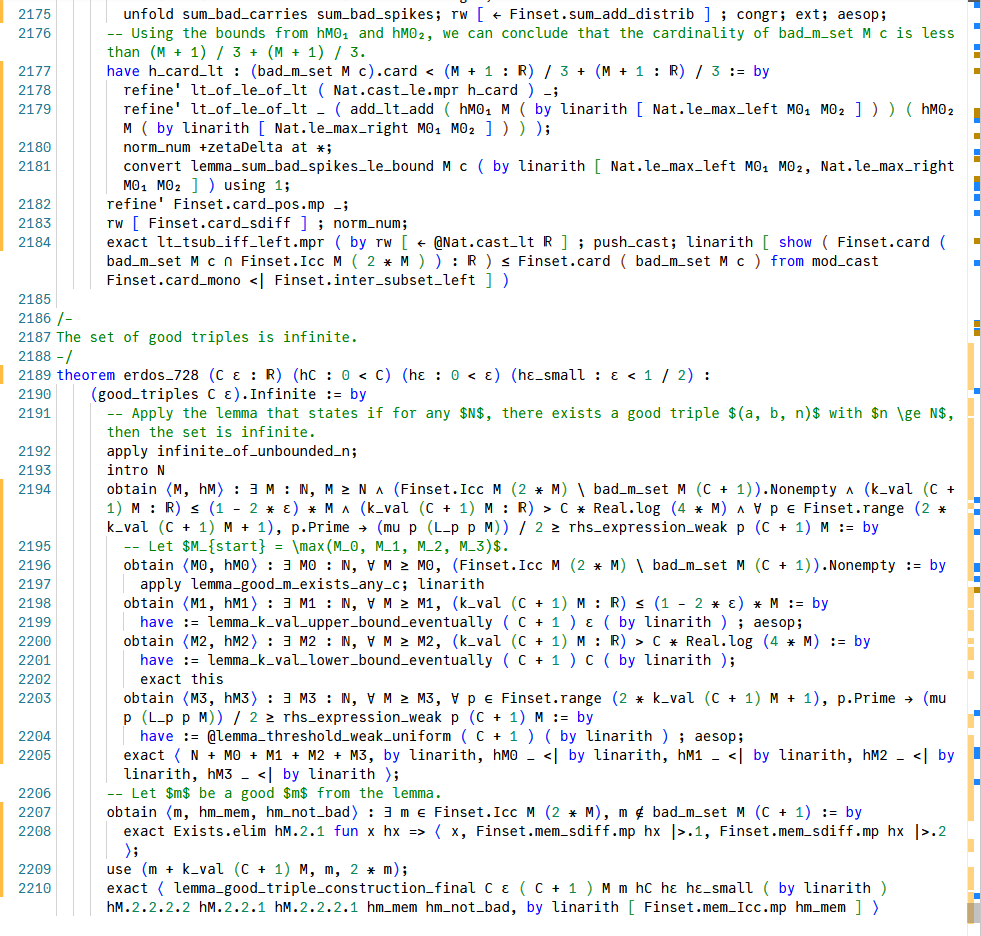
Task: Click the comment beginning 'Let $M_{start}'
Action: tap(316, 546)
